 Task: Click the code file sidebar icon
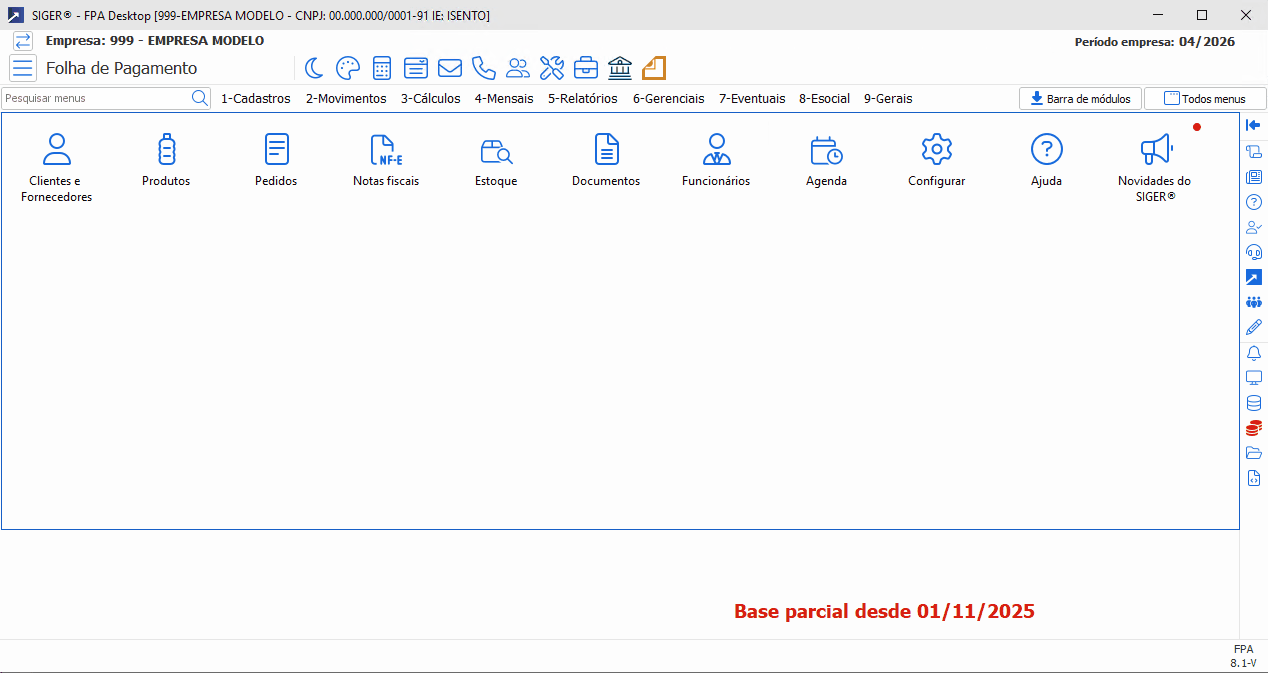(1253, 478)
